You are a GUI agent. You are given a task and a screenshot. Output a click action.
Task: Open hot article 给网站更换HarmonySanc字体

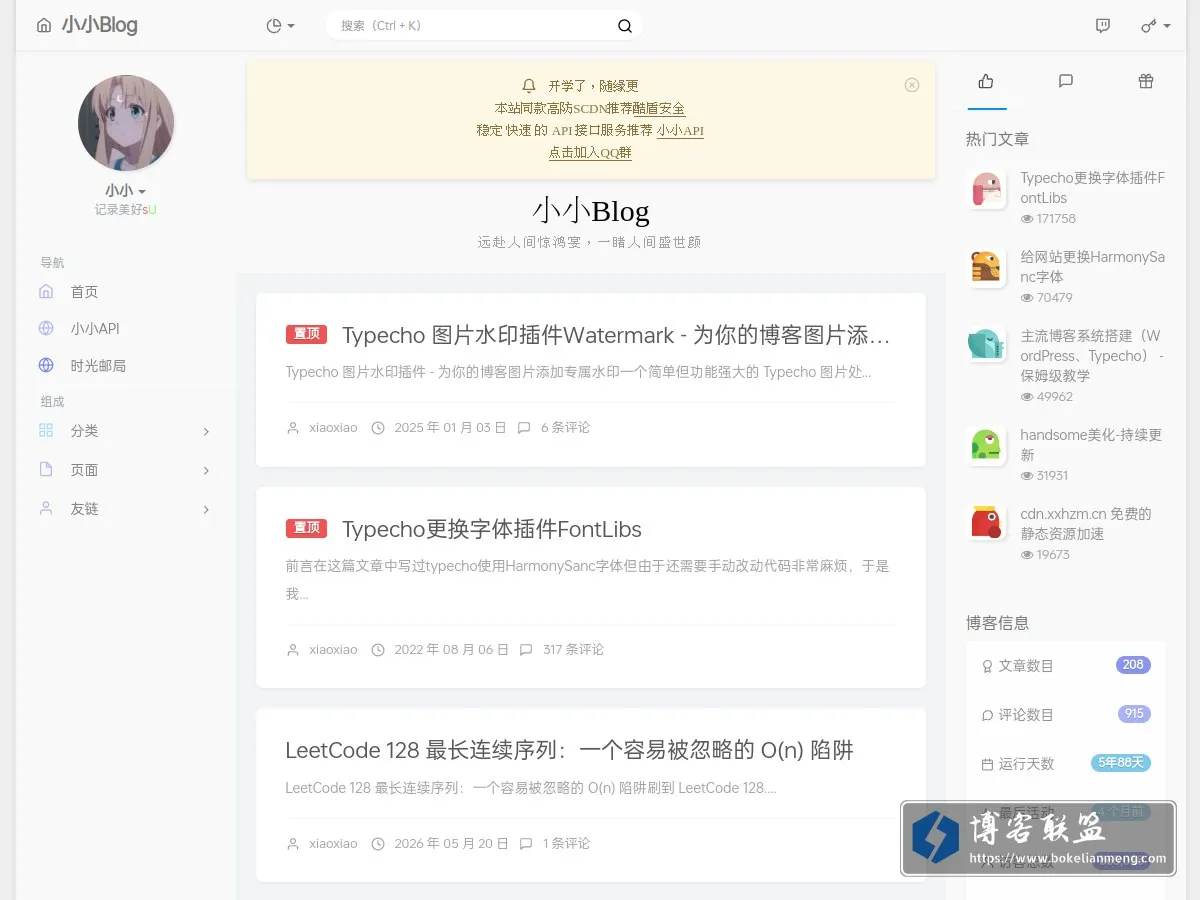pos(1092,267)
